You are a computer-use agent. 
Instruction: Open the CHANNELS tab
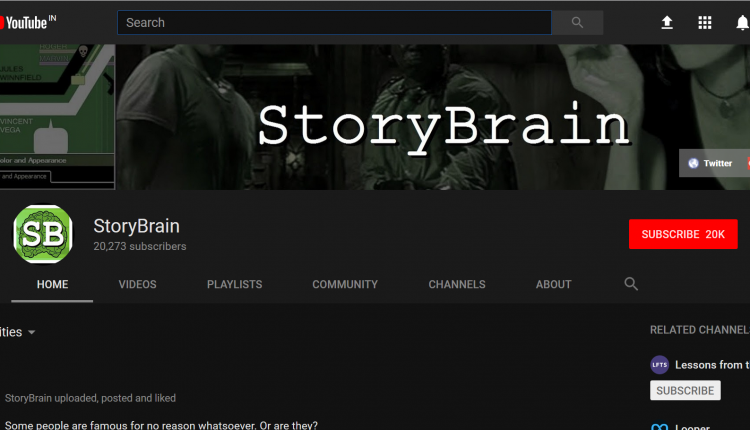point(457,285)
